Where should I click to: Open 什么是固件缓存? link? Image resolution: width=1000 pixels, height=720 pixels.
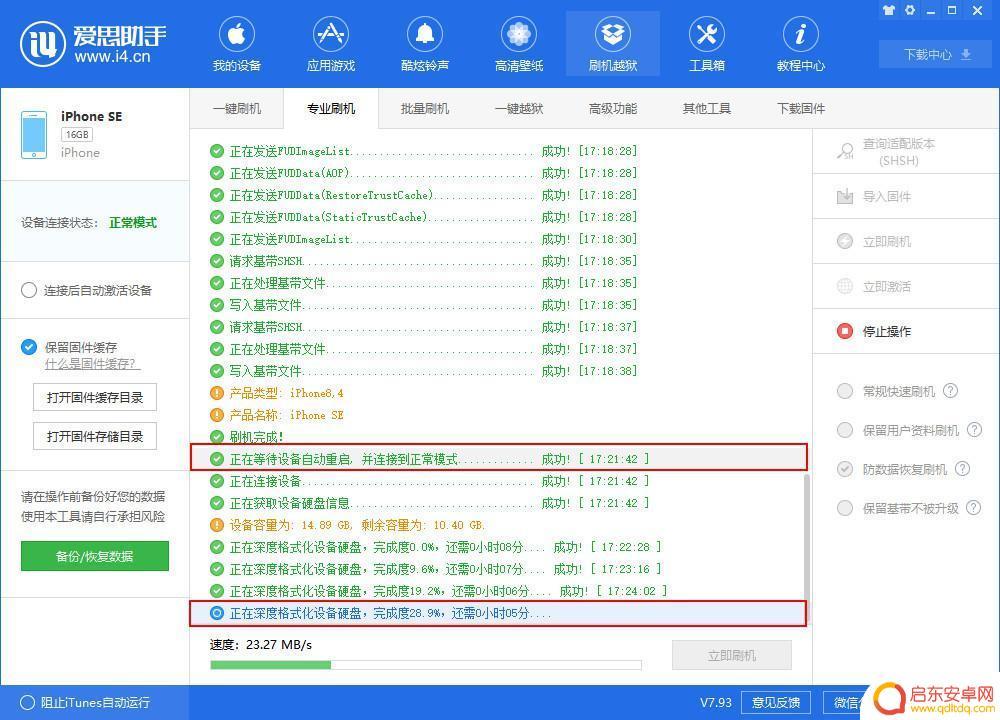(x=92, y=364)
